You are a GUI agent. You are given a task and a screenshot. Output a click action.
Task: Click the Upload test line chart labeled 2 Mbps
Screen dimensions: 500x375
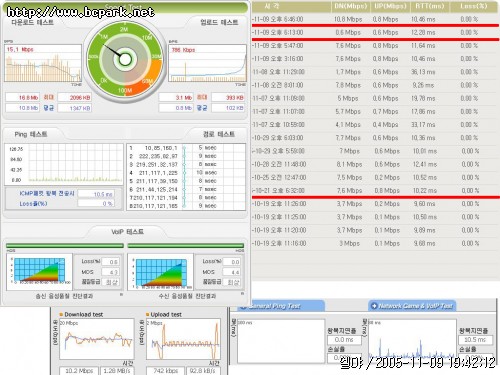[x=183, y=339]
